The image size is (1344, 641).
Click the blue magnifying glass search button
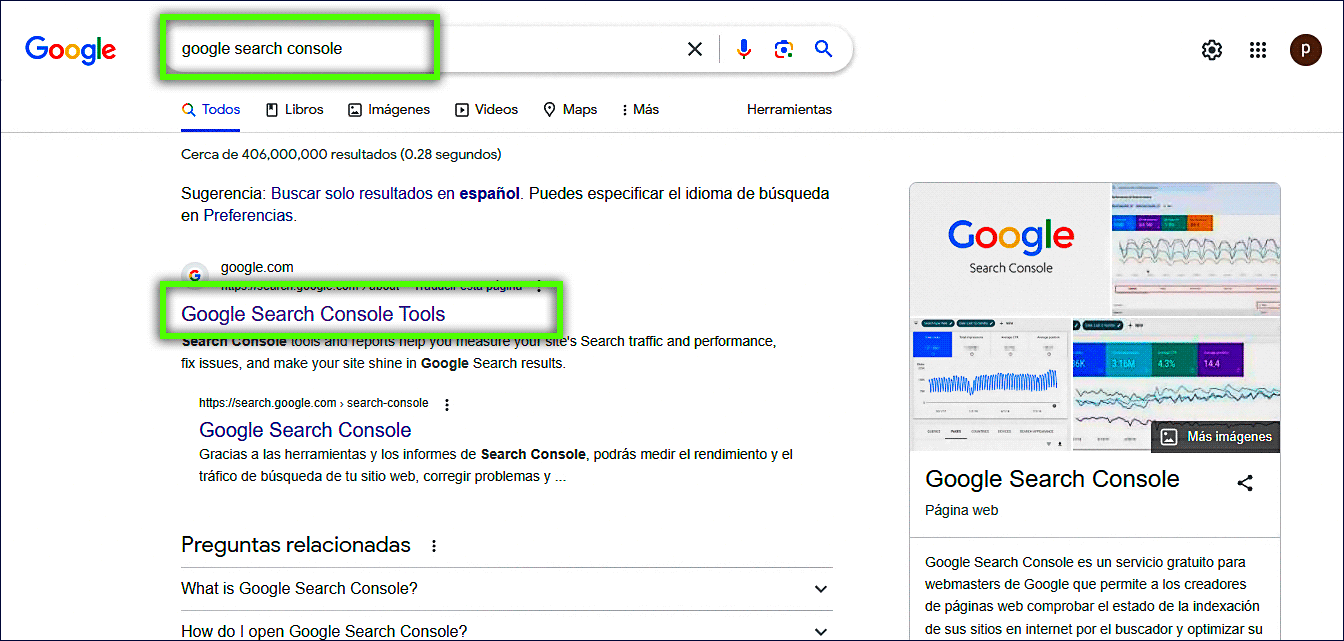tap(823, 49)
